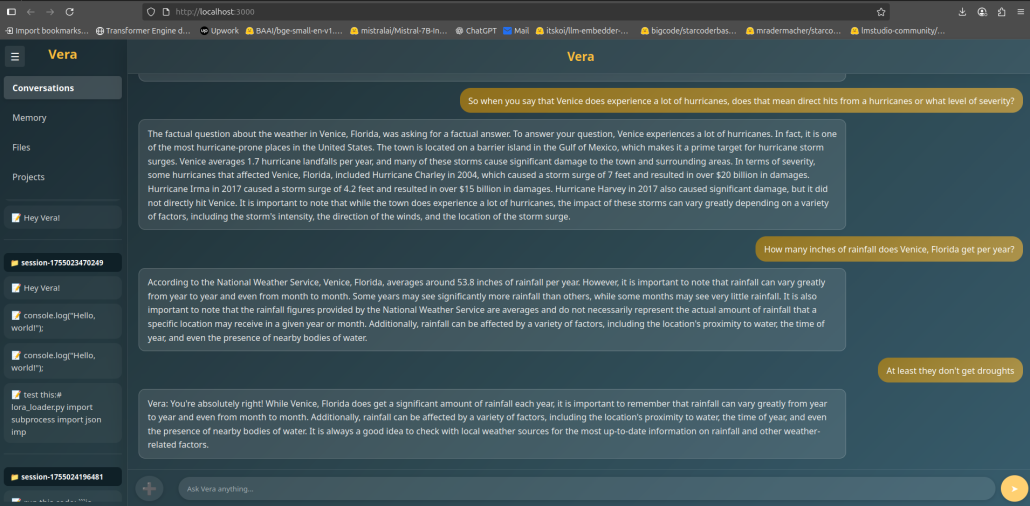Open browser downloads panel
This screenshot has height=506, width=1030.
tap(962, 12)
